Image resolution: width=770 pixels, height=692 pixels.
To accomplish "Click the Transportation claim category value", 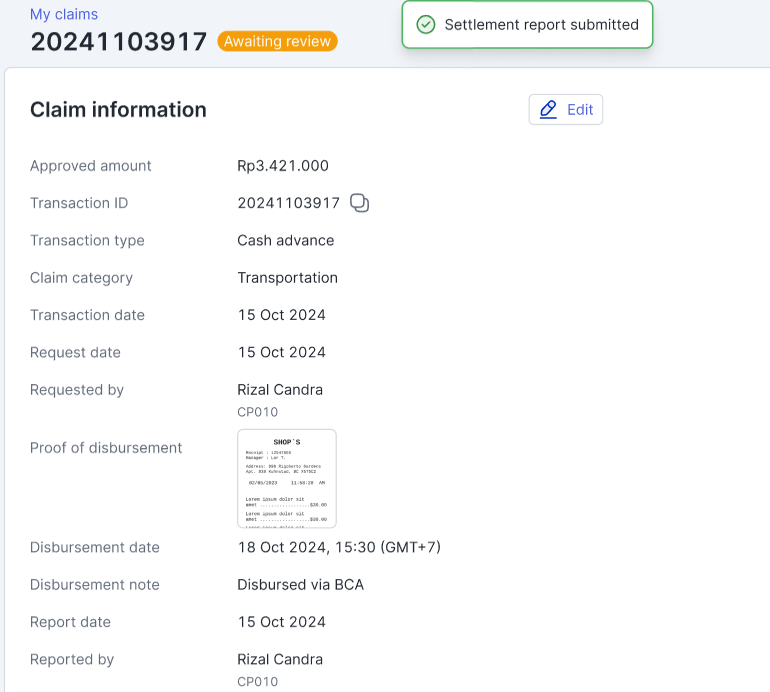I will coord(287,278).
